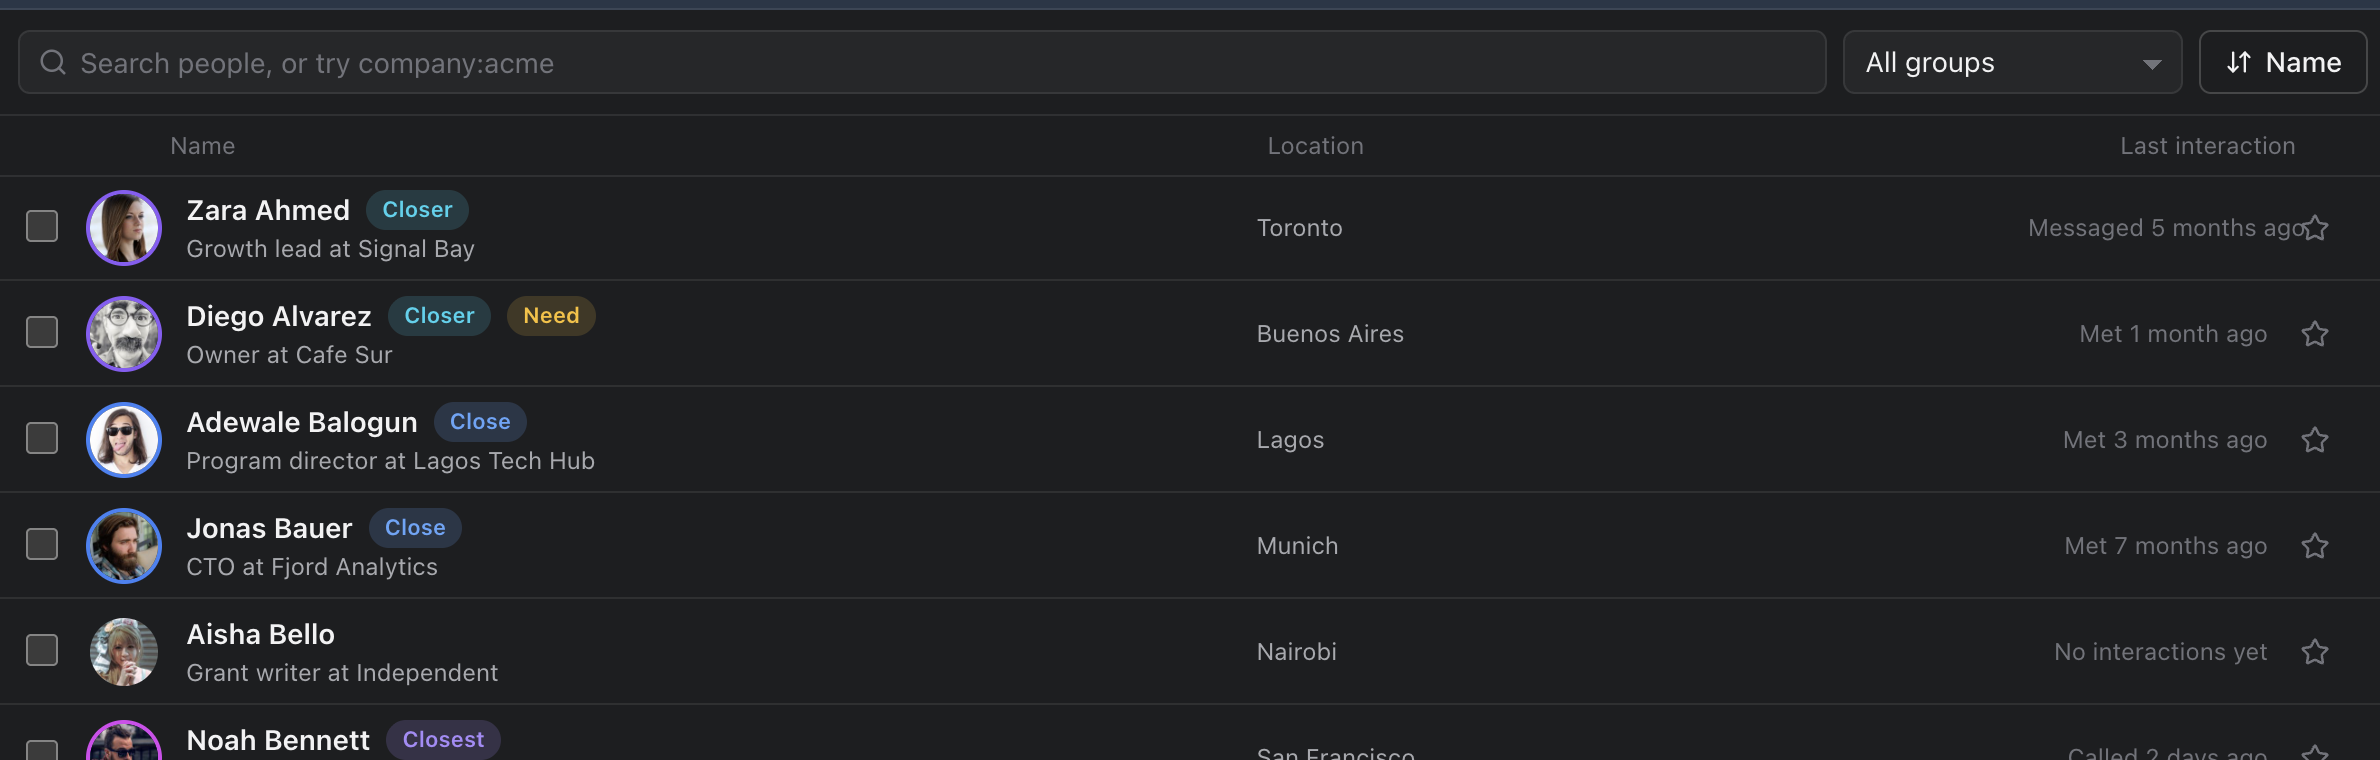This screenshot has height=760, width=2380.
Task: Click 'CTO at Fjord Analytics' subtitle
Action: [312, 567]
